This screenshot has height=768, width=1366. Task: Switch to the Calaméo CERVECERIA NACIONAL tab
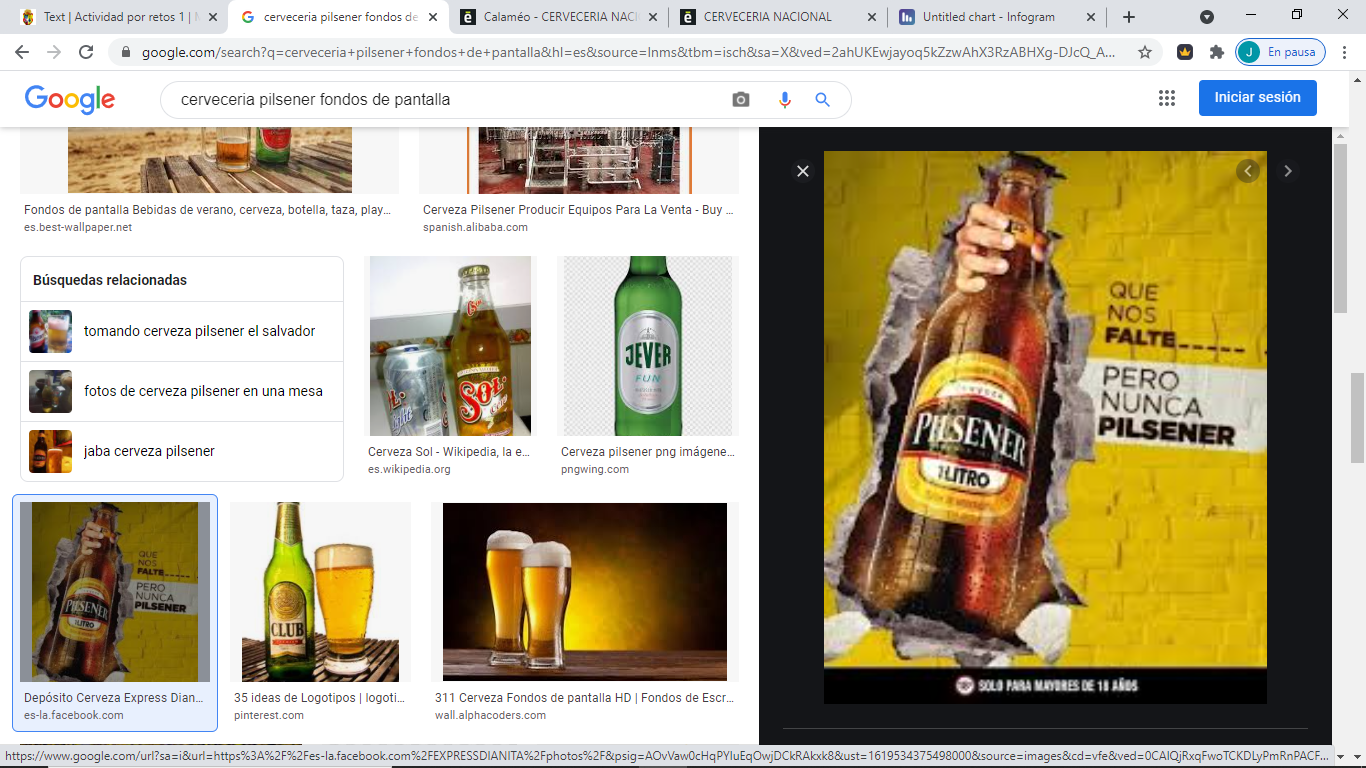tap(562, 16)
